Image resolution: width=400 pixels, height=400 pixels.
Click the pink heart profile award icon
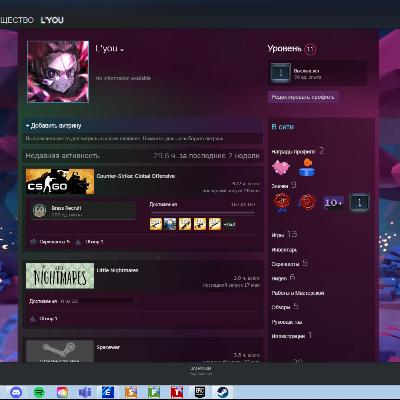(x=281, y=167)
